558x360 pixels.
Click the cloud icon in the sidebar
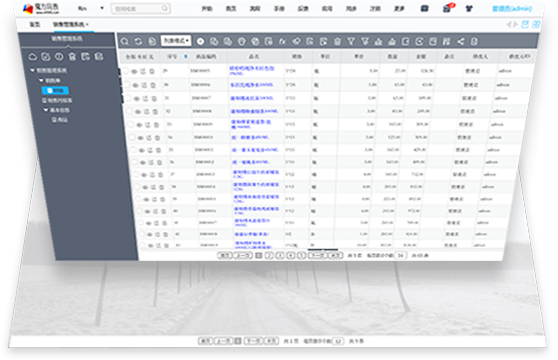coord(33,57)
